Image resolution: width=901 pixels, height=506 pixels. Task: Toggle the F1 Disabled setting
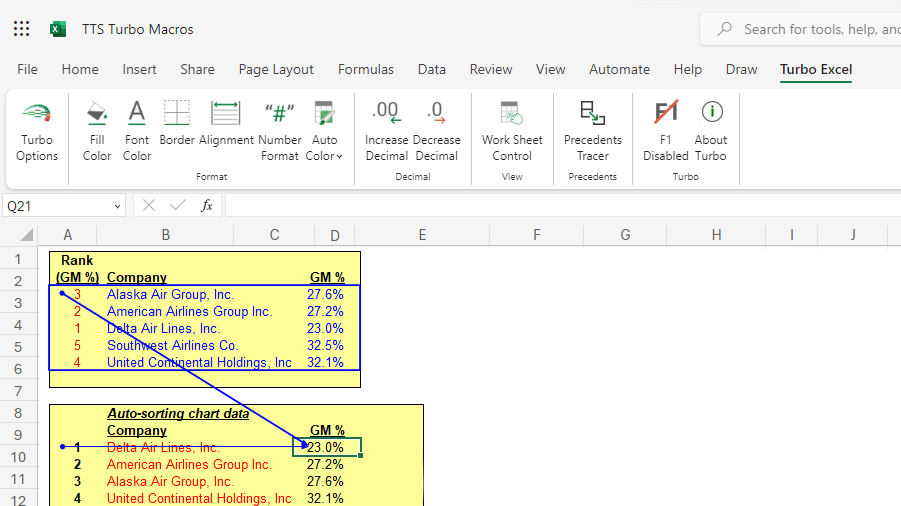click(665, 131)
